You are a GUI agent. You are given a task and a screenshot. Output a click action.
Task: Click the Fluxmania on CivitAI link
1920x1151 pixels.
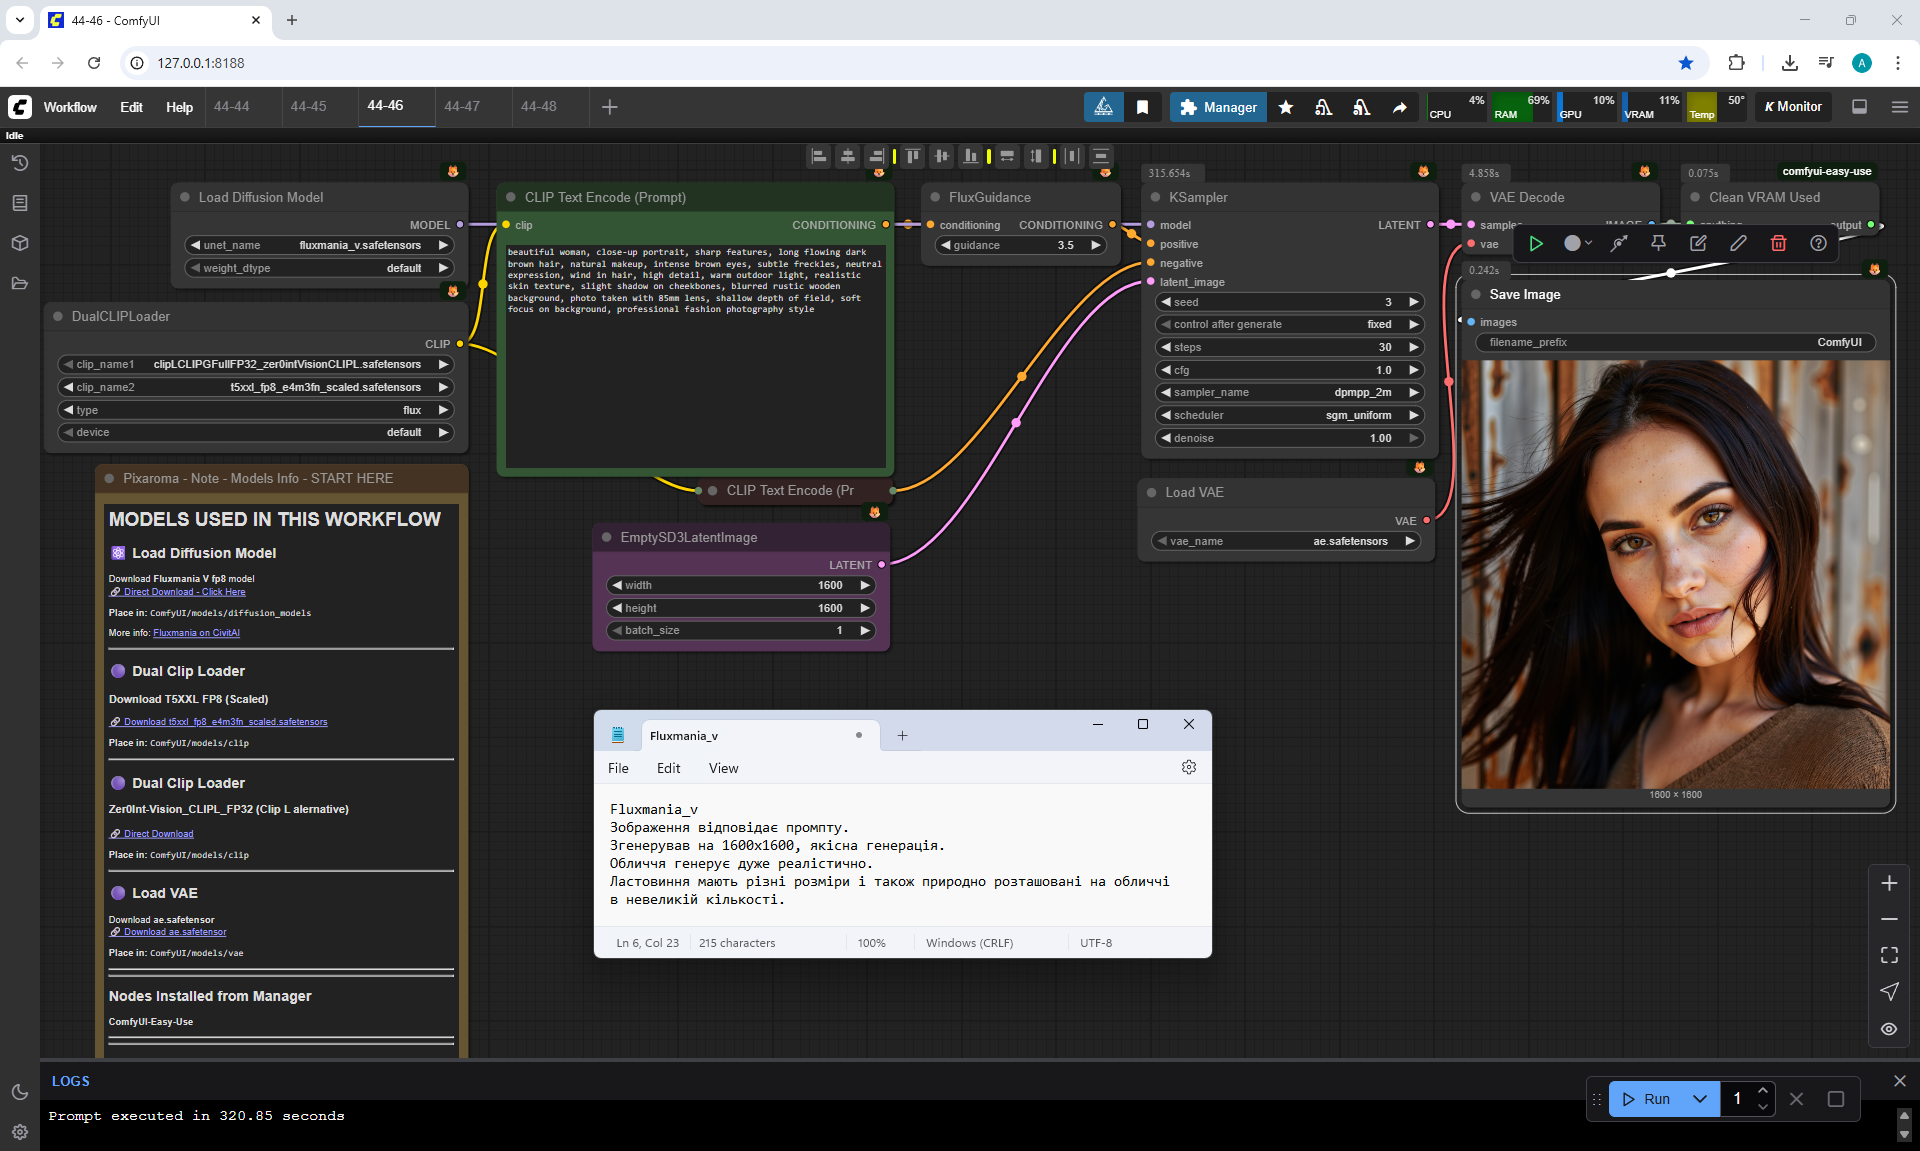click(x=196, y=633)
